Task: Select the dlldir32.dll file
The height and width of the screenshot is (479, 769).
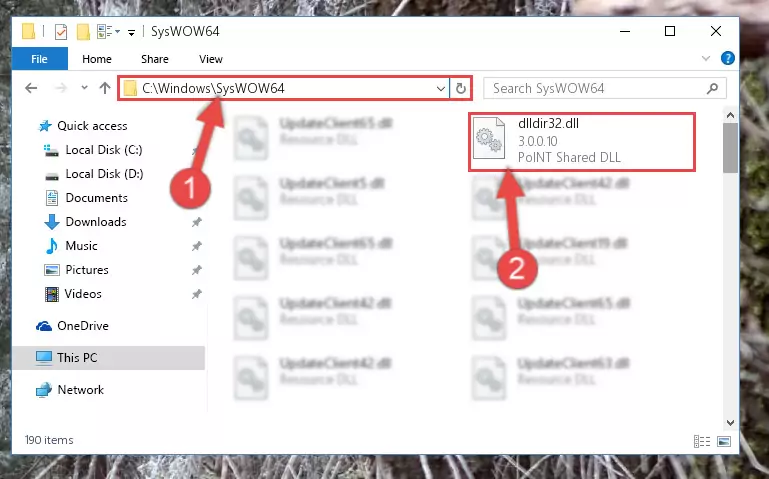Action: point(582,142)
